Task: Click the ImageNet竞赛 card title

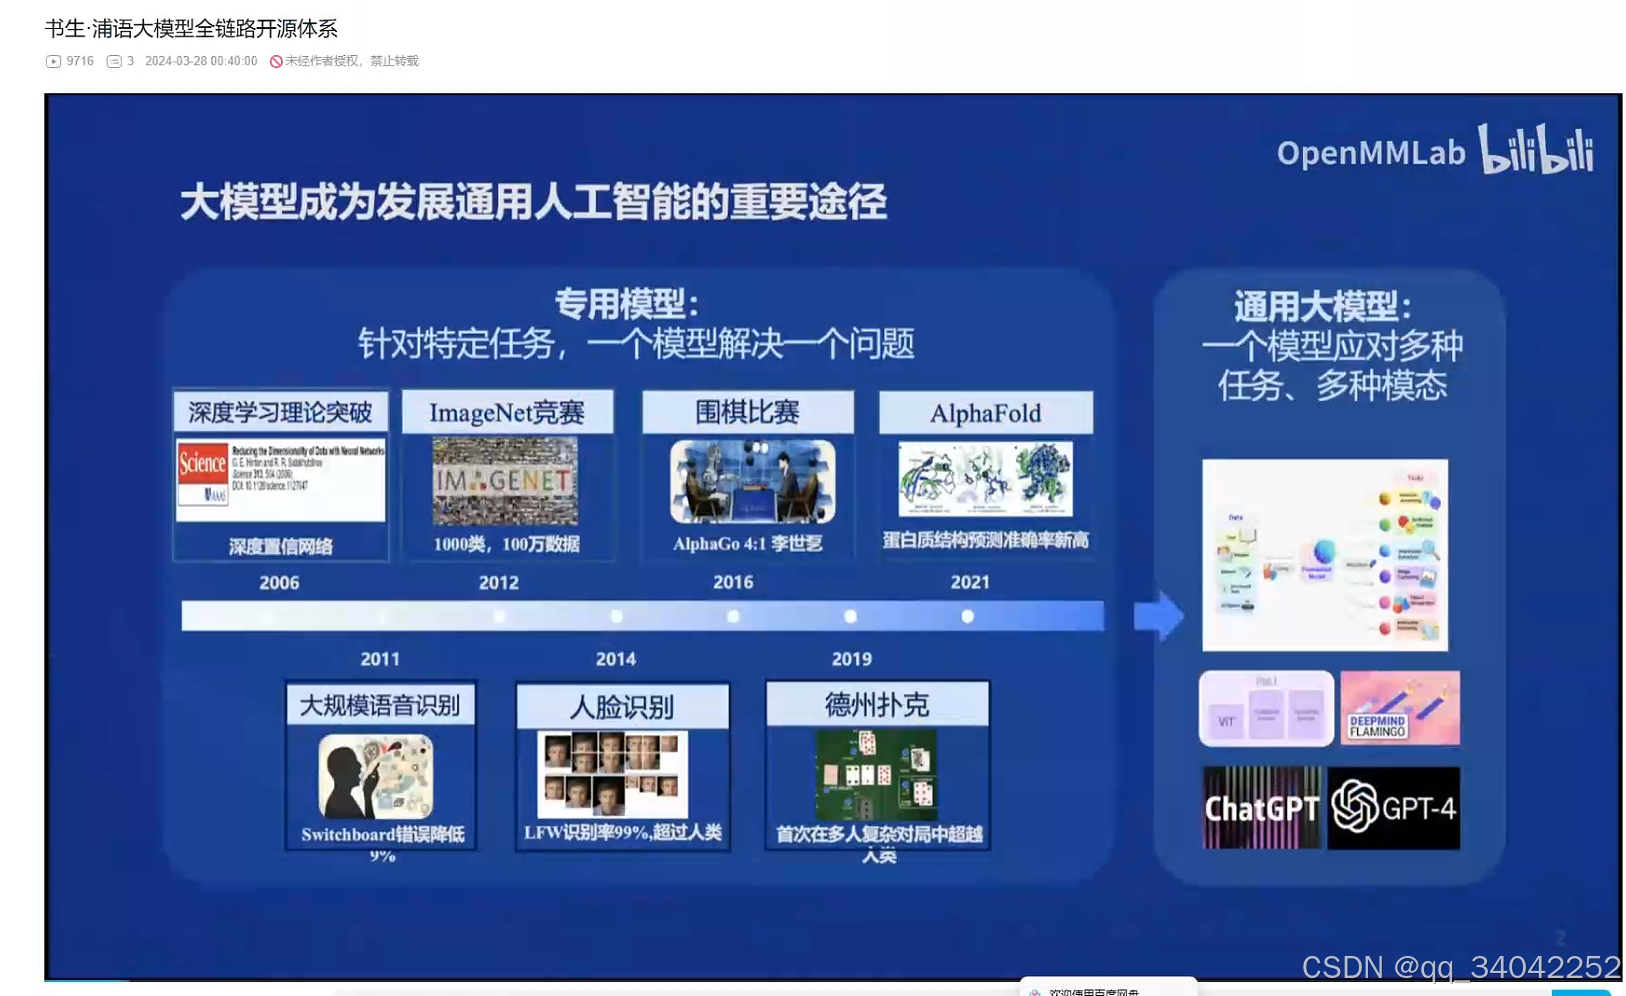Action: point(507,412)
